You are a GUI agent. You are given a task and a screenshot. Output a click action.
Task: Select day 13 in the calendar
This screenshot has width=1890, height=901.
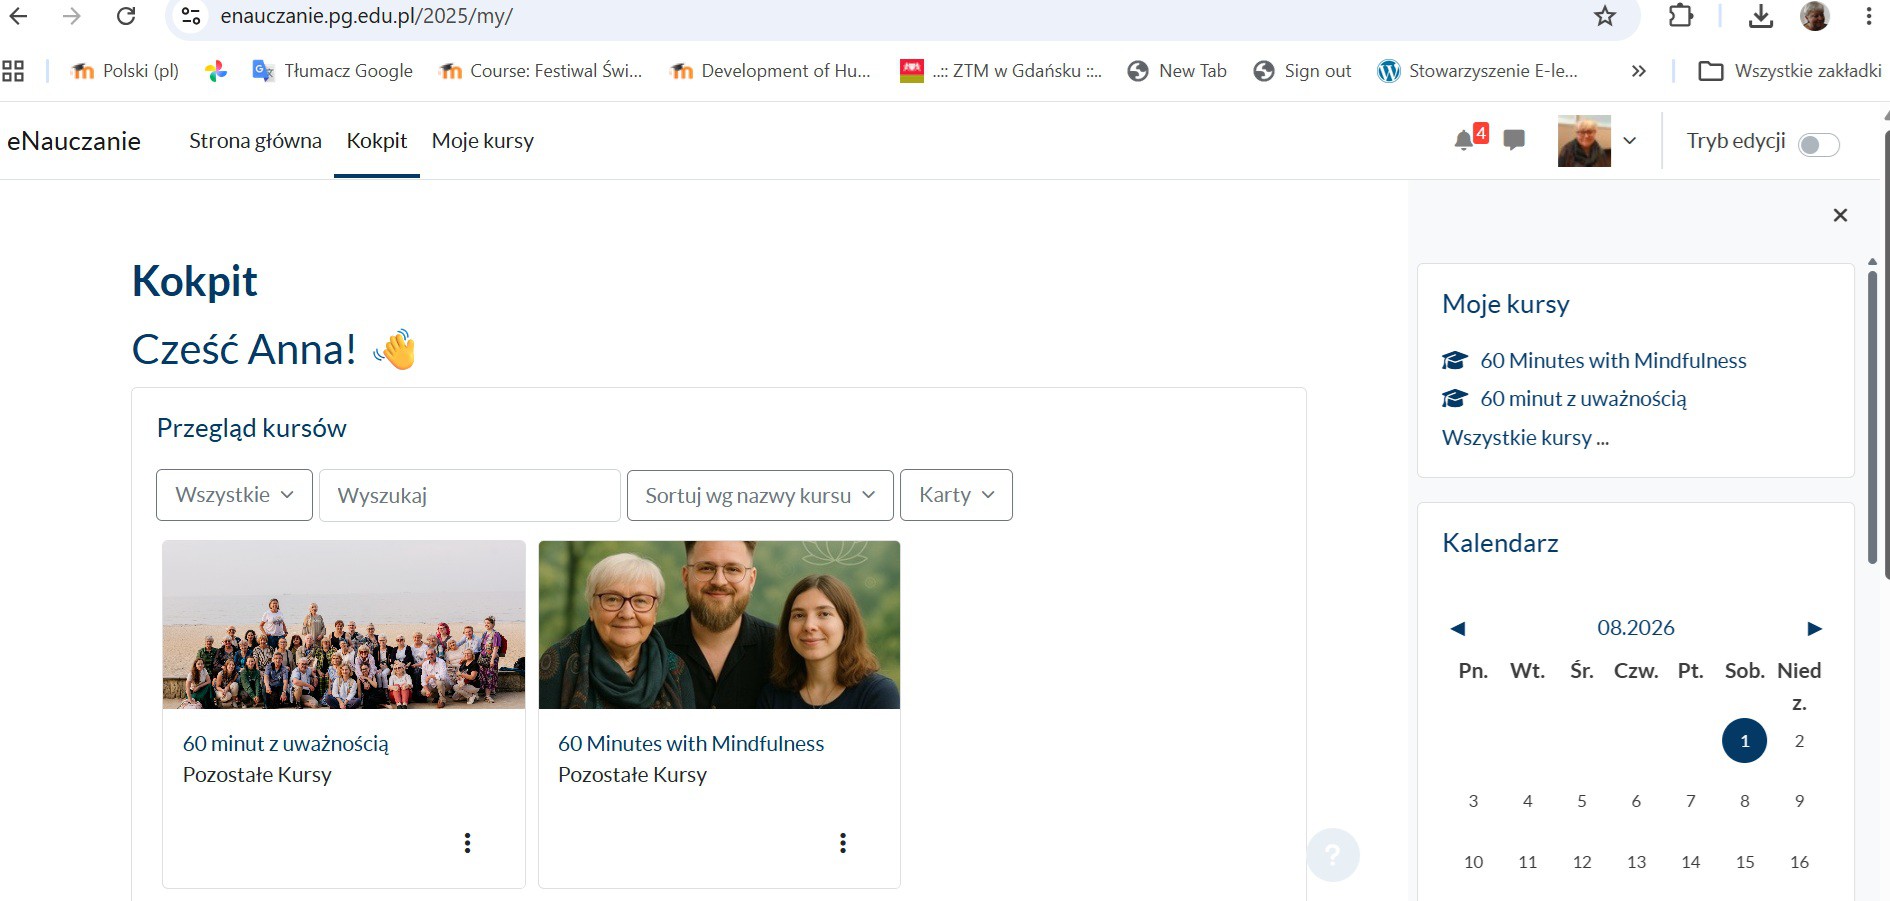click(x=1636, y=862)
